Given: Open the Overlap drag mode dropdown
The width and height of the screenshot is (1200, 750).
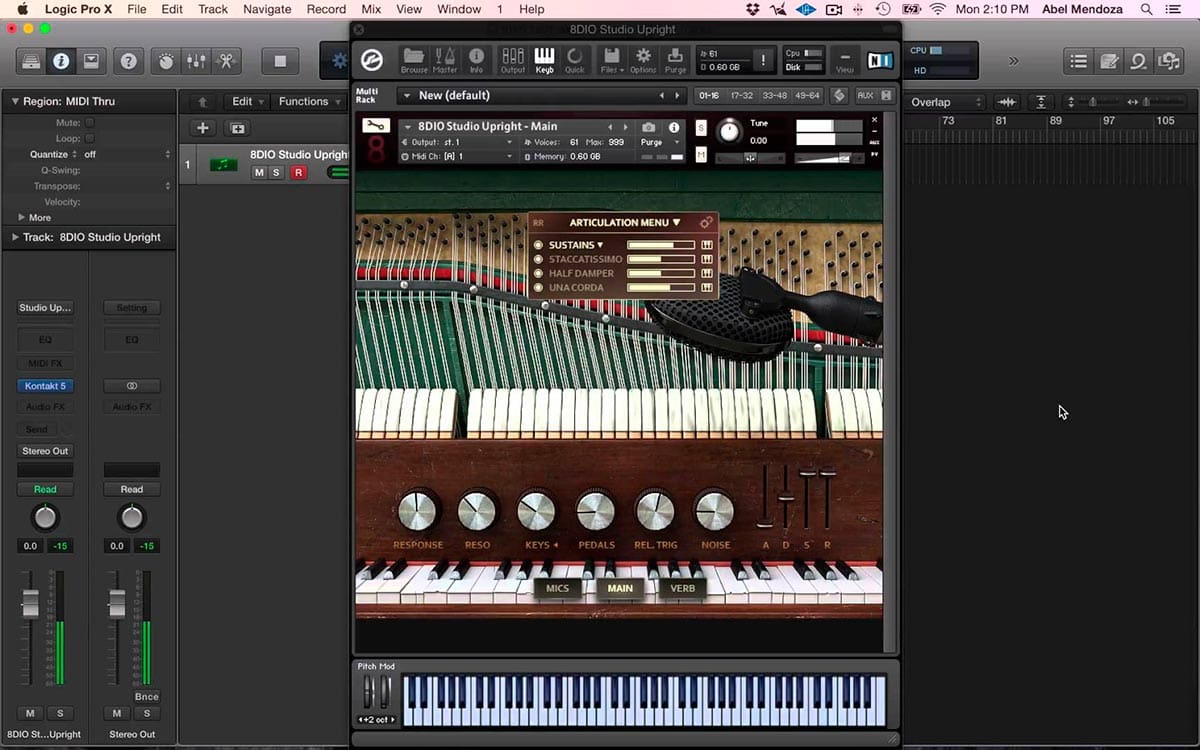Looking at the screenshot, I should 947,102.
